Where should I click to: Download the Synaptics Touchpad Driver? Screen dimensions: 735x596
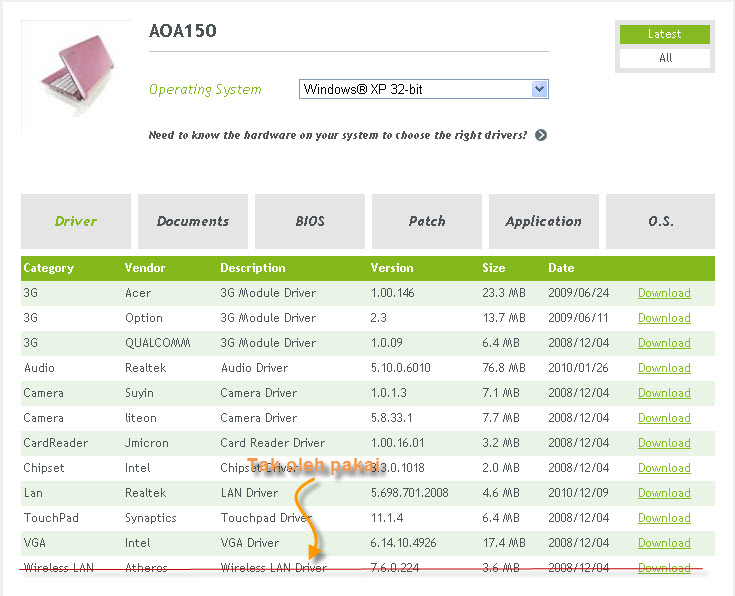click(664, 518)
